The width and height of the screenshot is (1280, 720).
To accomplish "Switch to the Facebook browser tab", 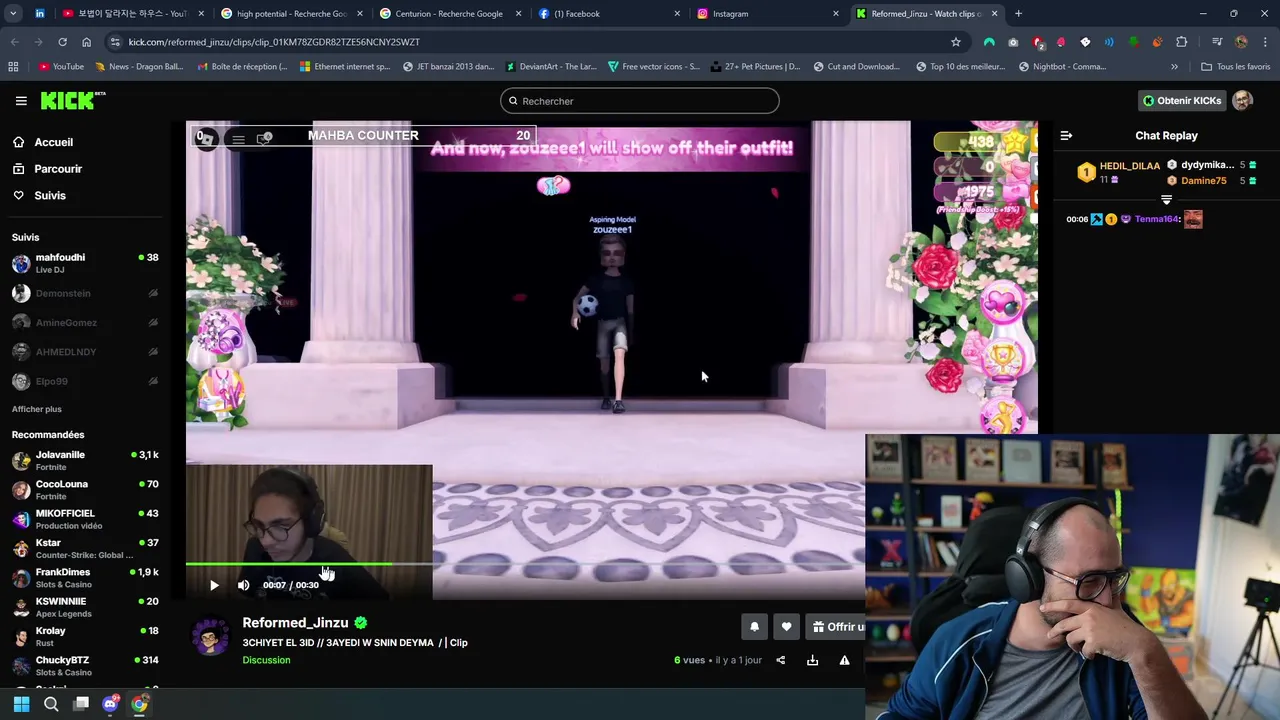I will click(x=607, y=14).
